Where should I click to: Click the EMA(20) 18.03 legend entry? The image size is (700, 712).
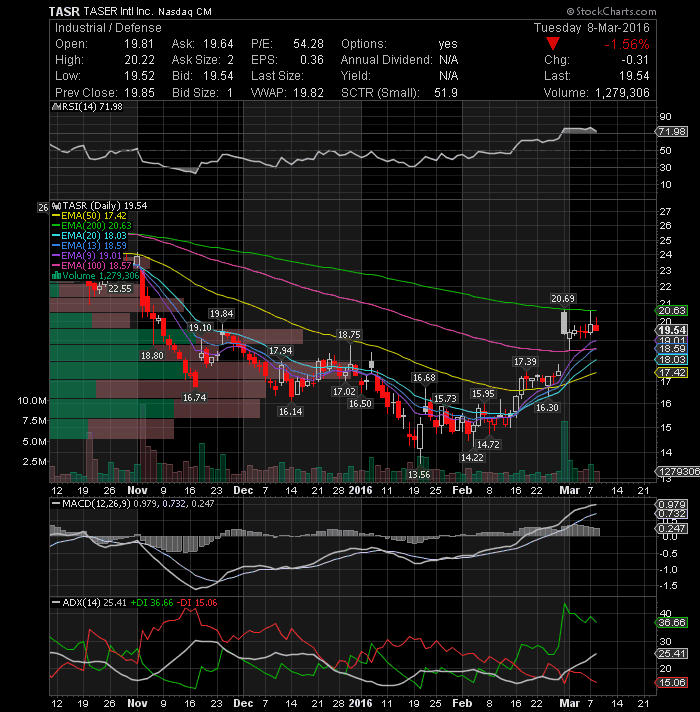pyautogui.click(x=89, y=236)
